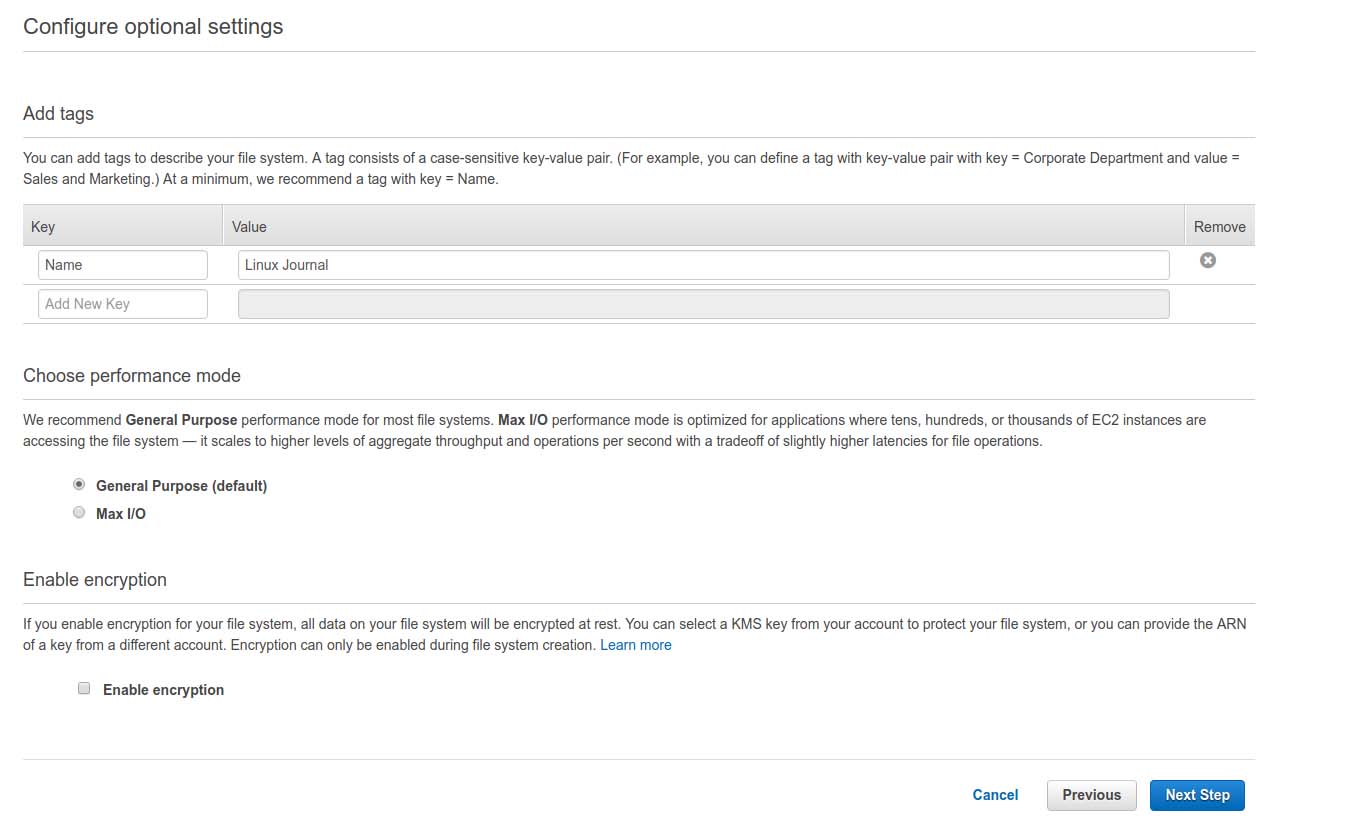The image size is (1367, 824).
Task: Click the Linux Journal value field
Action: pos(703,265)
